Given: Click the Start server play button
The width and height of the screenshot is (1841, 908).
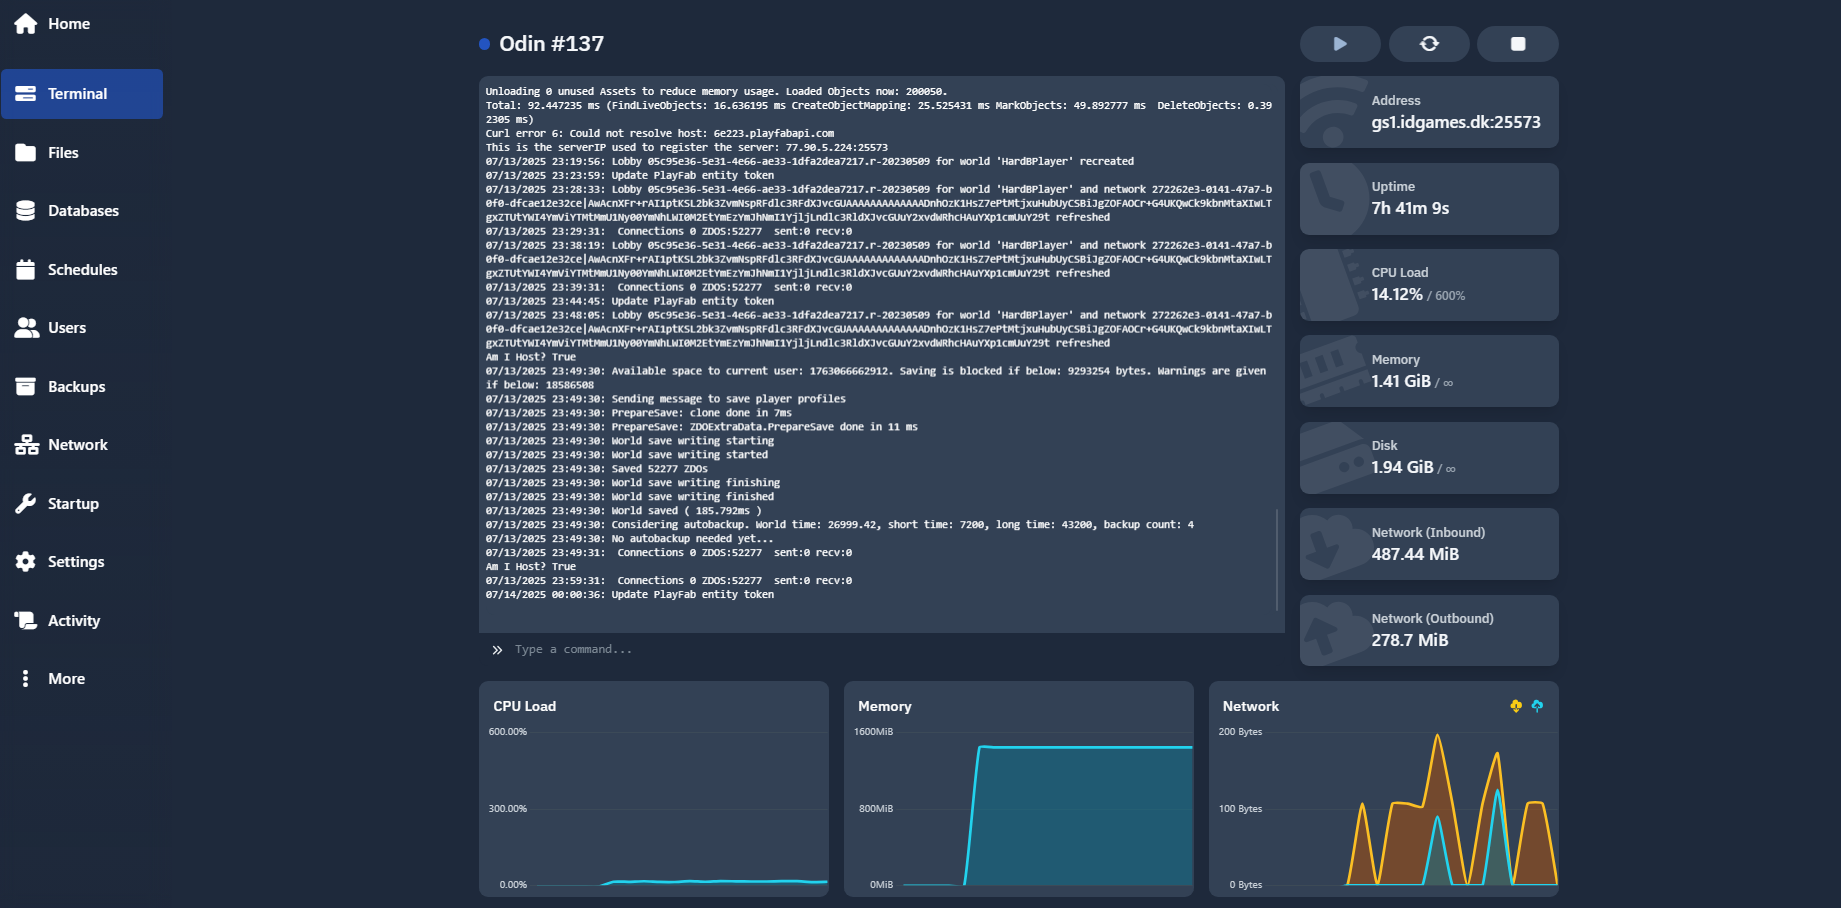Looking at the screenshot, I should pos(1340,44).
